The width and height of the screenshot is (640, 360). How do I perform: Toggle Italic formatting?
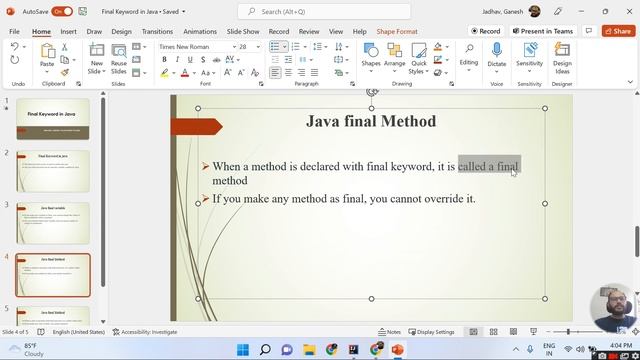point(177,60)
